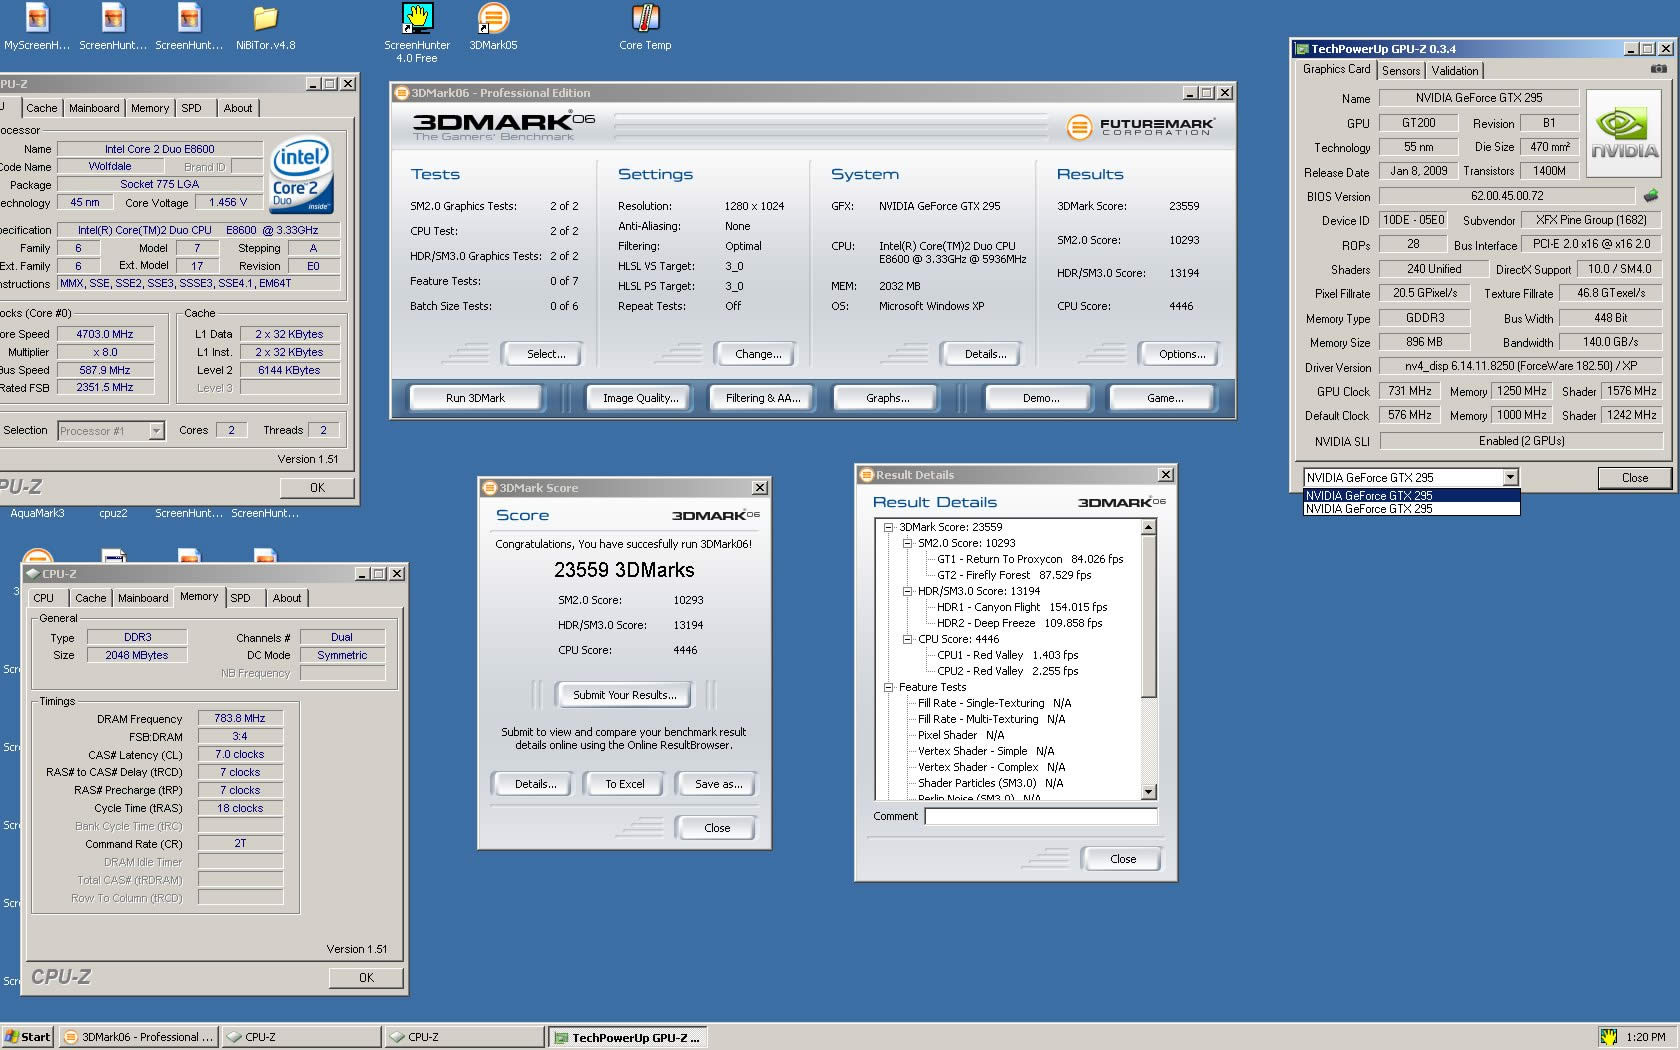Viewport: 1680px width, 1050px height.
Task: Click into the Comment field in Result Details
Action: (x=1041, y=816)
